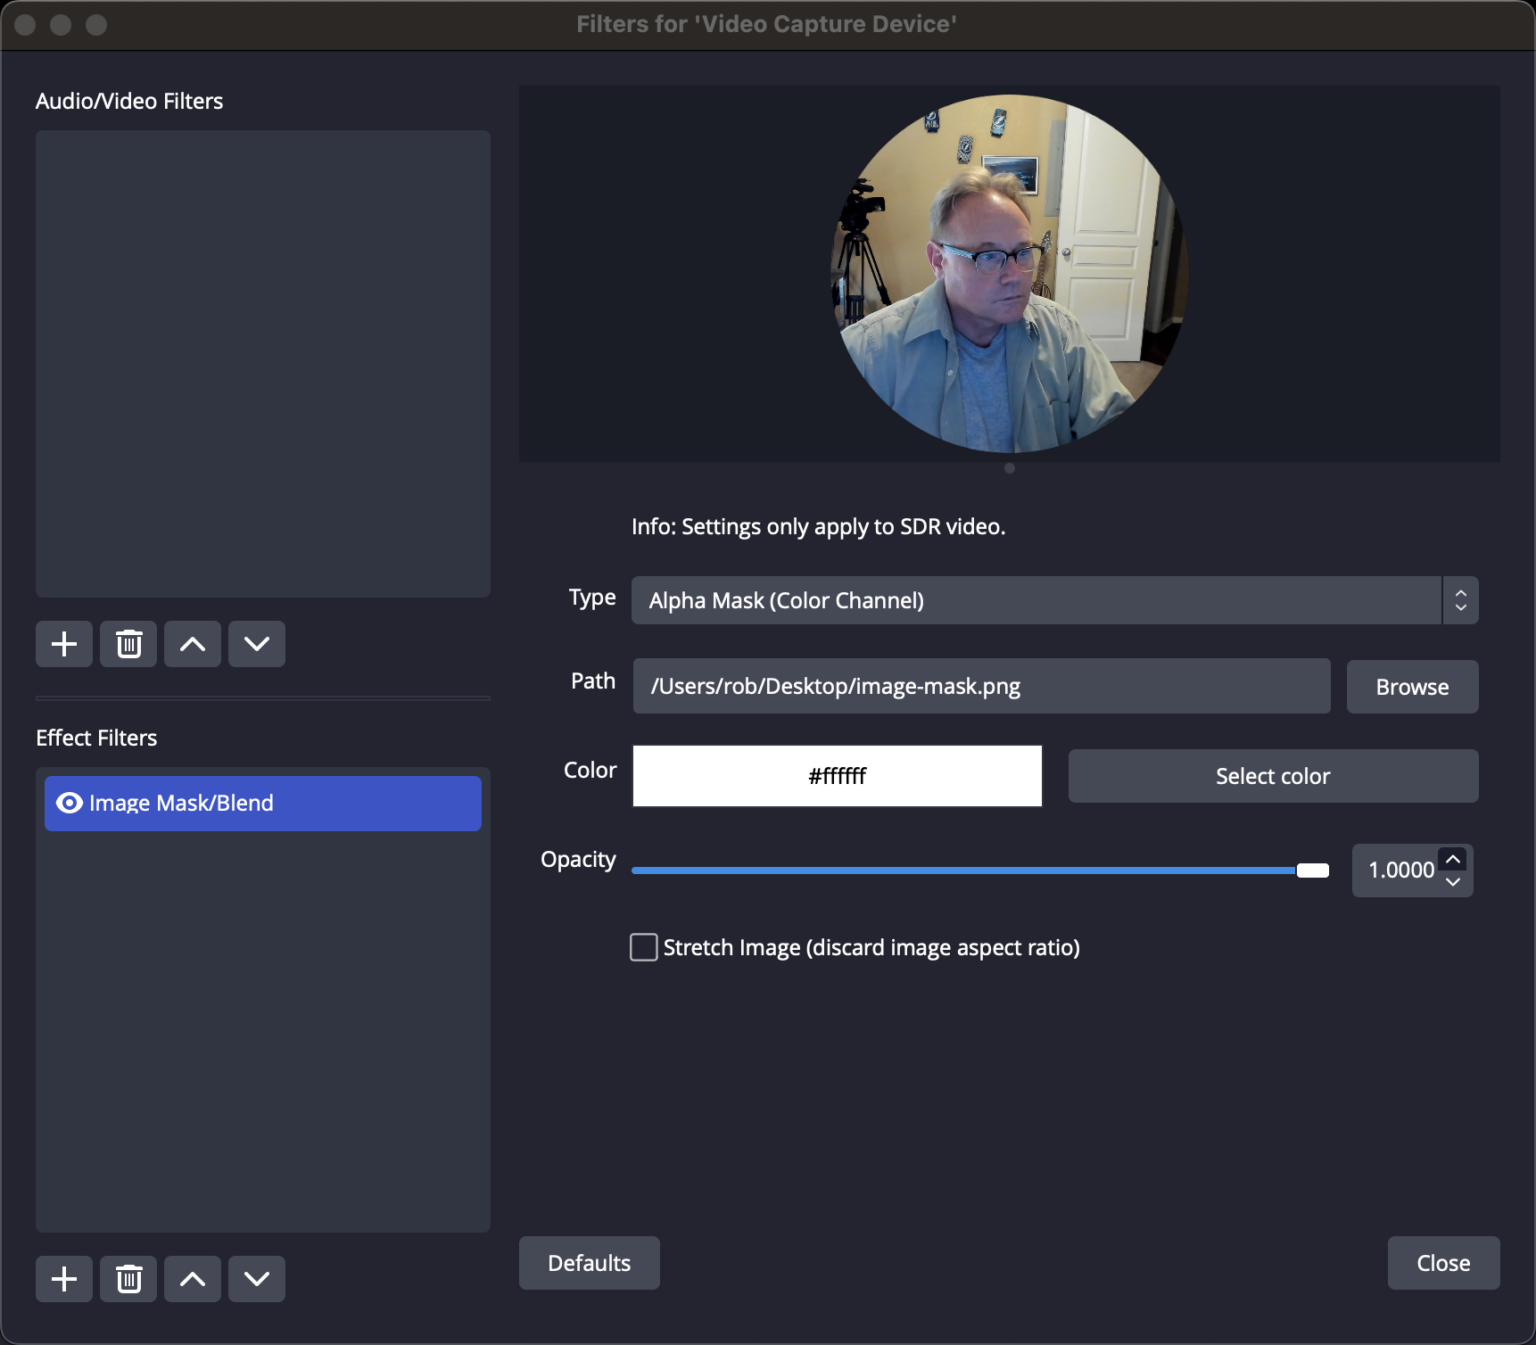Screen dimensions: 1536x1345
Task: Remove an audio/video filter
Action: pyautogui.click(x=127, y=644)
